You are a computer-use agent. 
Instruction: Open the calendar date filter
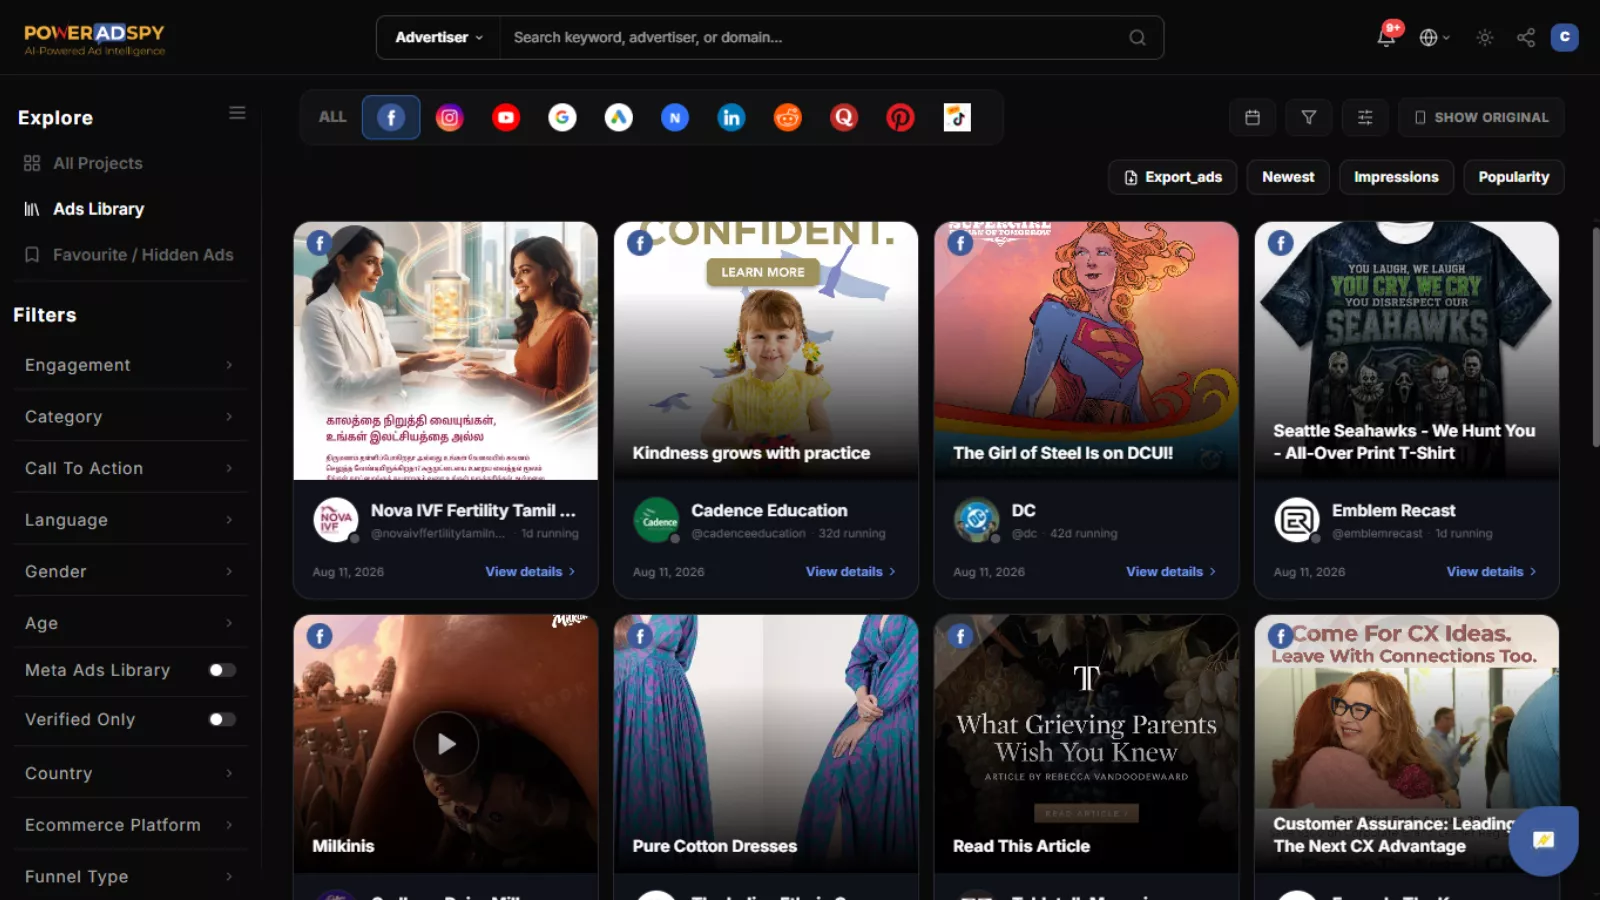pos(1252,118)
